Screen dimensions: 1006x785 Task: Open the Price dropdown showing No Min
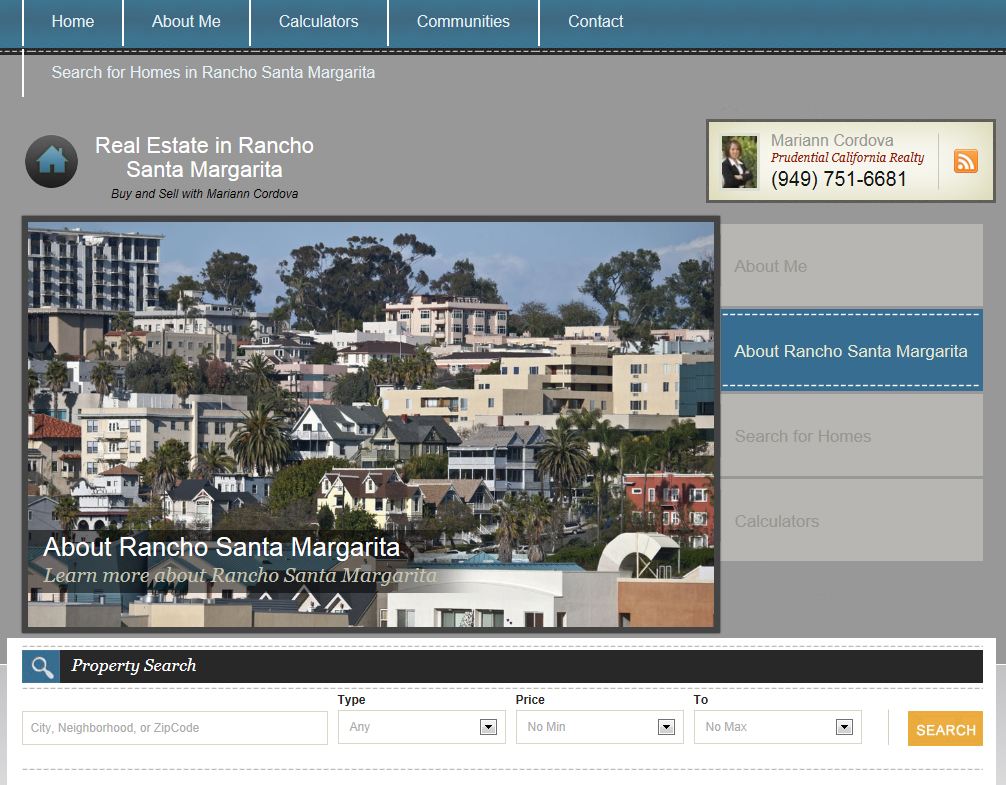[x=598, y=727]
